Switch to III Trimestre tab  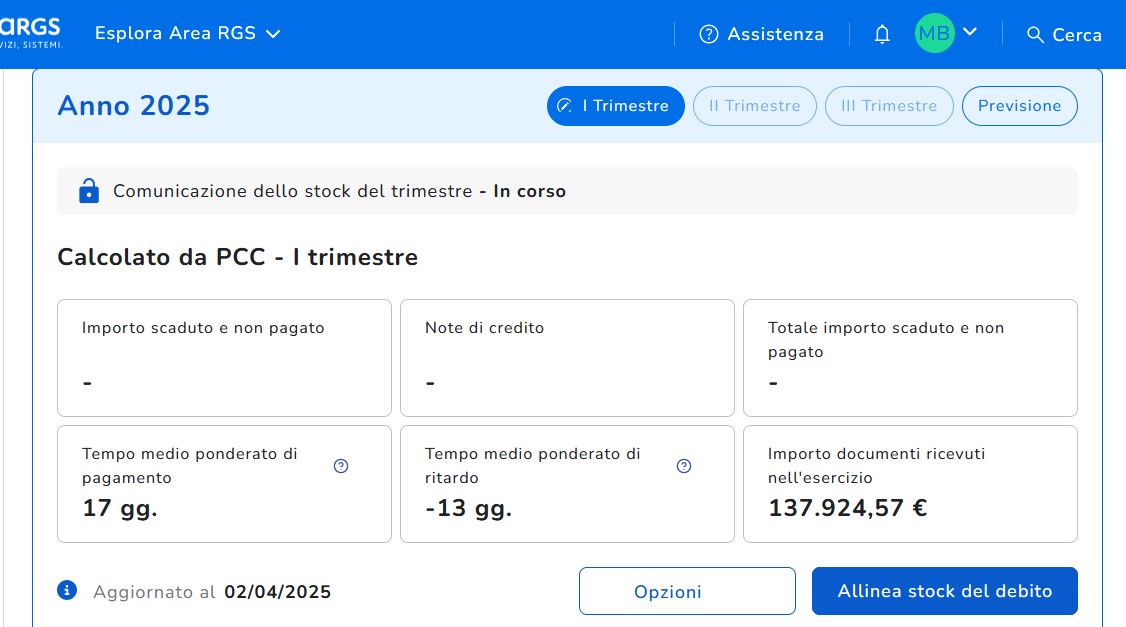(889, 106)
